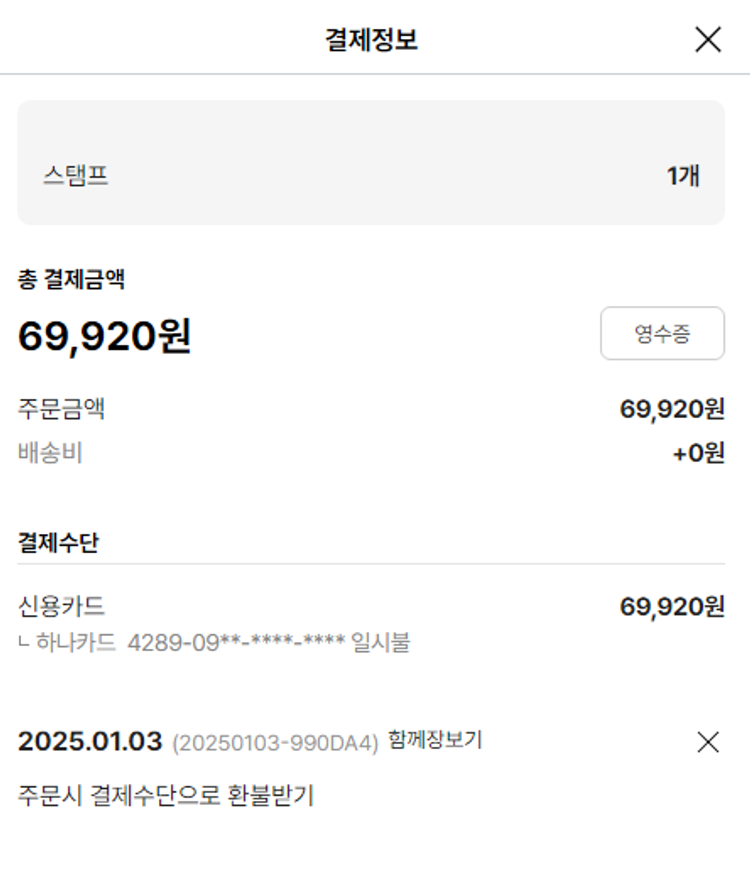750x877 pixels.
Task: Select the 총 결제금액 heading
Action: (71, 280)
